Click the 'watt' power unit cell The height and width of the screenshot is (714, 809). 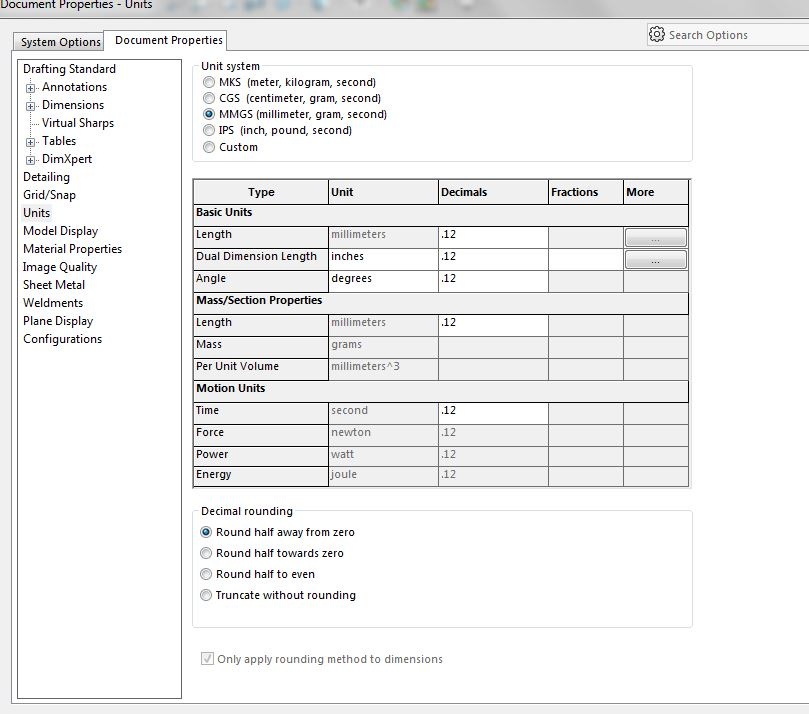[383, 457]
